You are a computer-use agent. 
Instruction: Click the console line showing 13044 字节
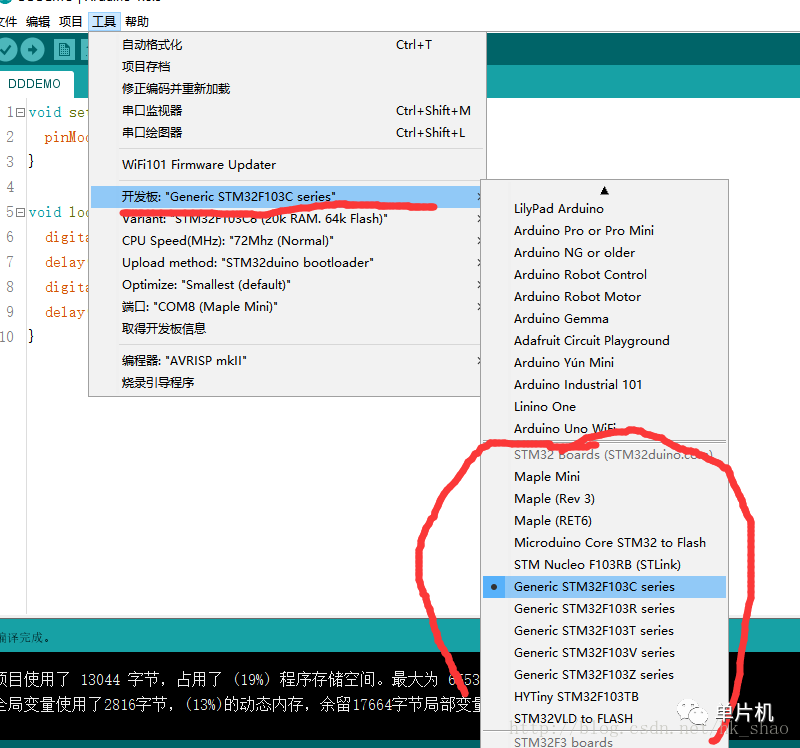tap(240, 680)
